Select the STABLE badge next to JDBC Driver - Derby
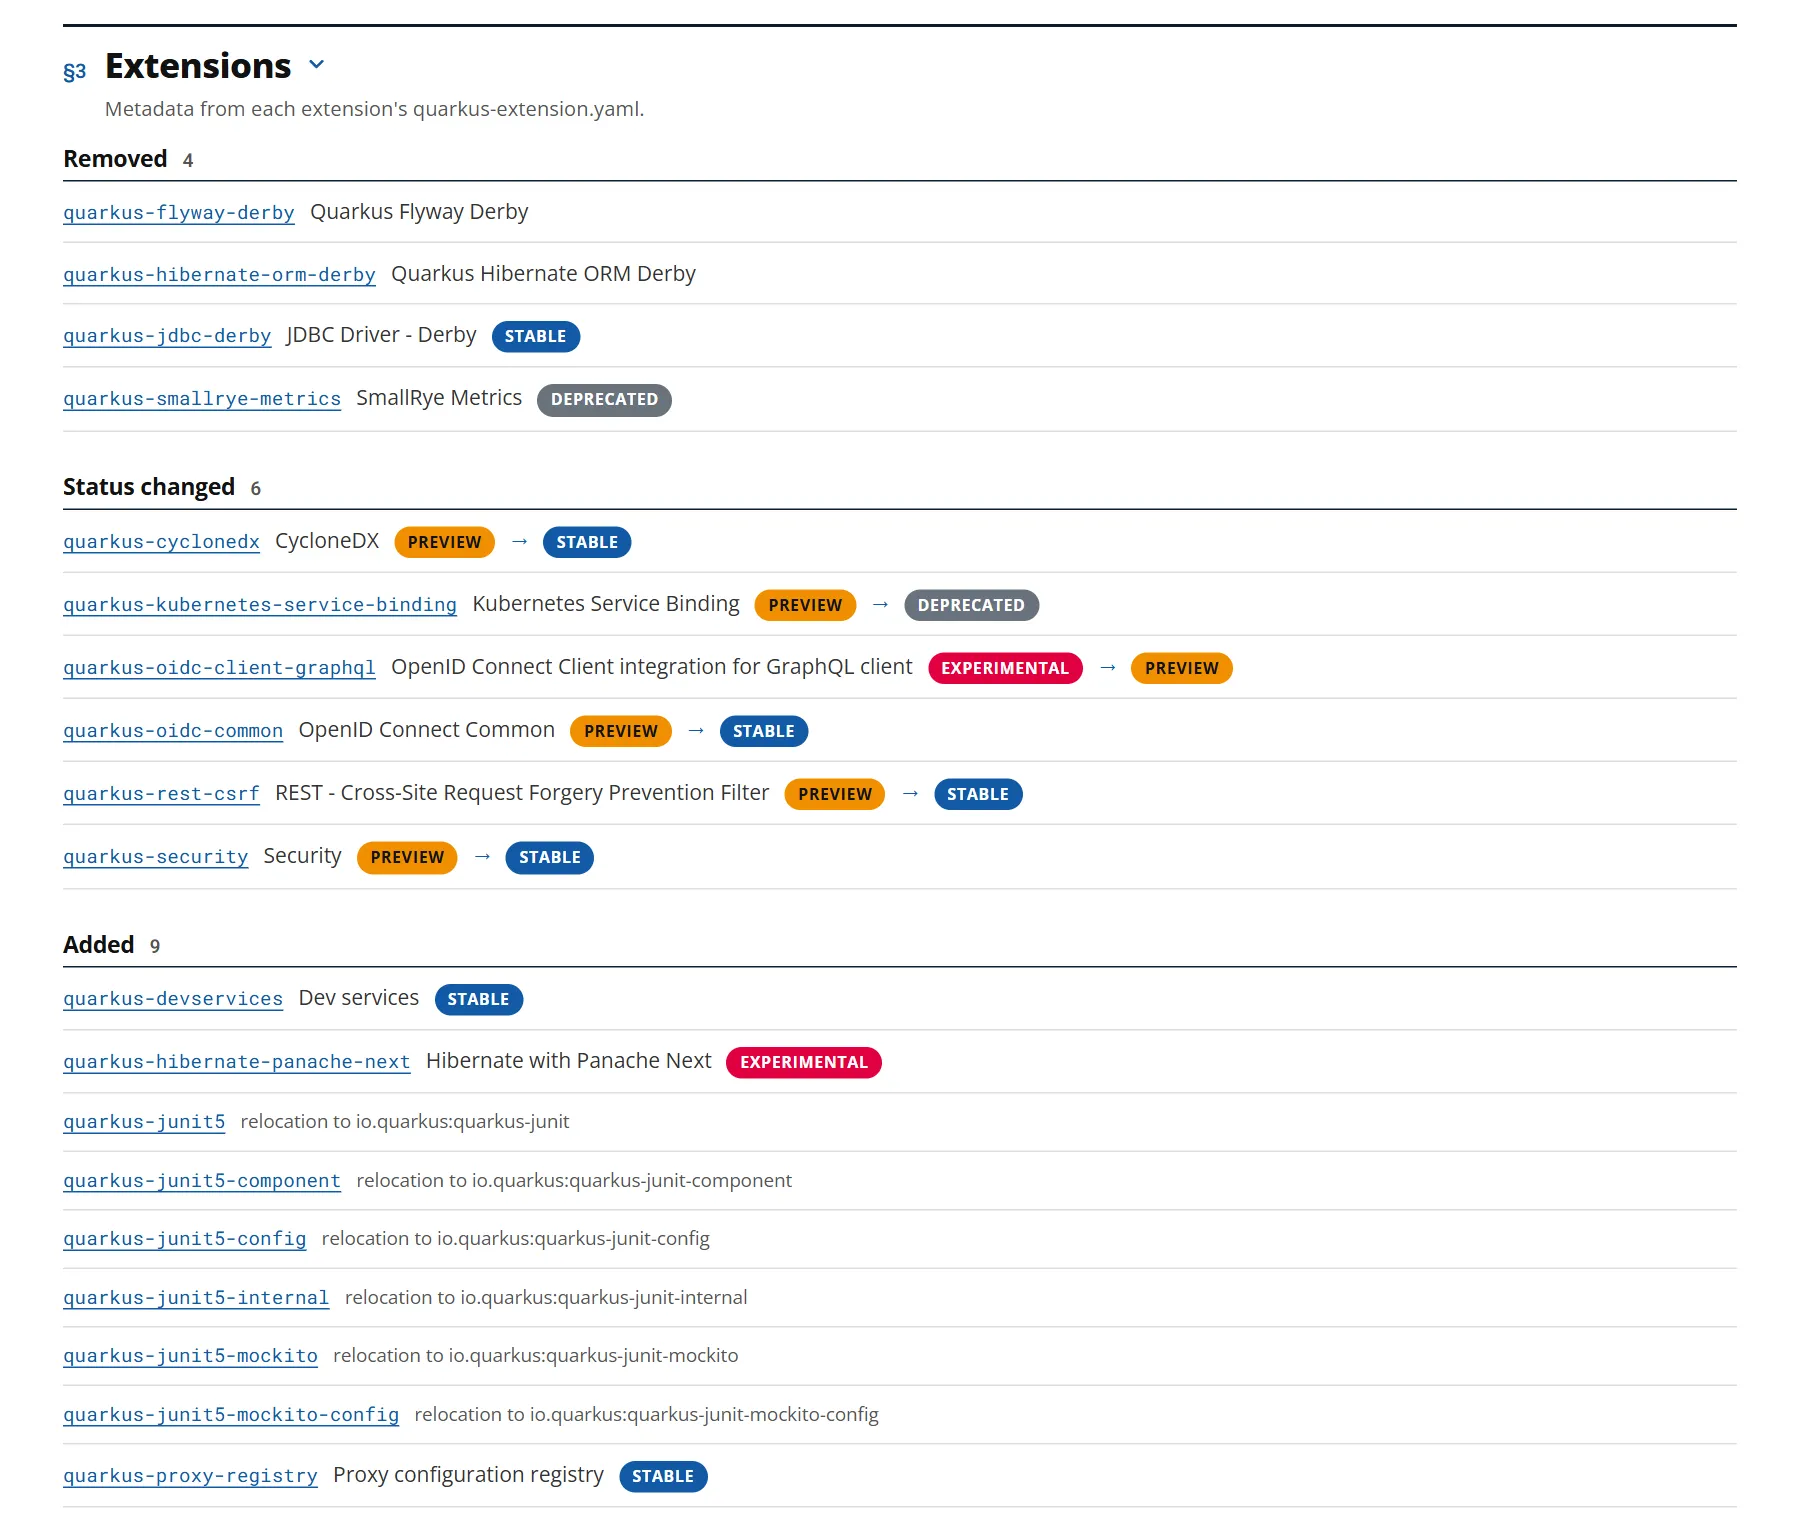Screen dimensions: 1800x1514 pos(535,337)
